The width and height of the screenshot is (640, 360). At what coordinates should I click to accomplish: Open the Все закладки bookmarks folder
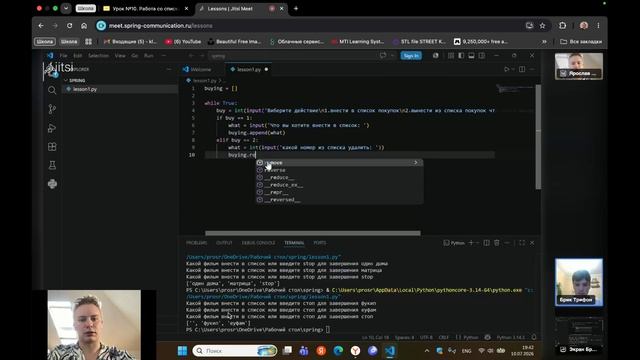[581, 42]
